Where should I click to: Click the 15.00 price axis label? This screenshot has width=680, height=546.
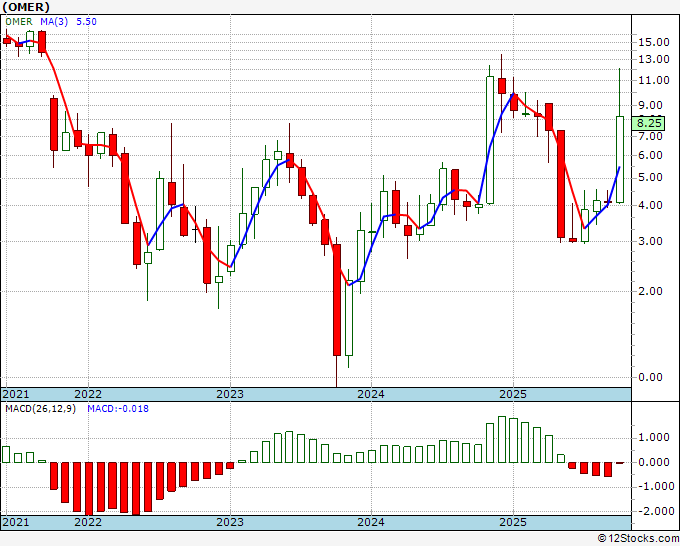[654, 43]
